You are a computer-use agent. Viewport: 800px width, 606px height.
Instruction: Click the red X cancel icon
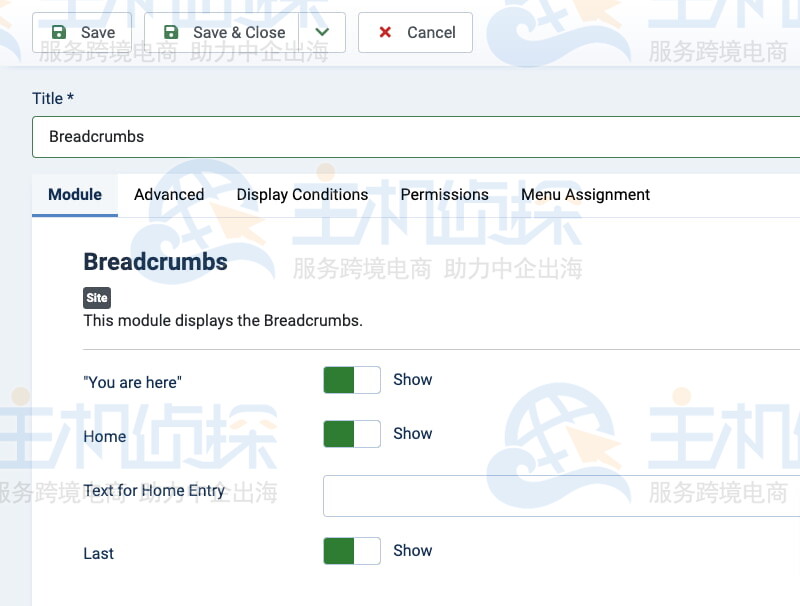pos(385,32)
